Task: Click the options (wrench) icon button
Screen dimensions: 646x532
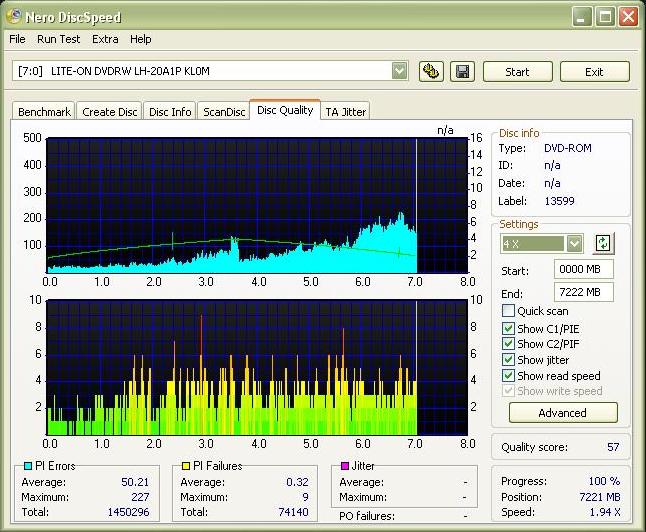Action: (431, 72)
